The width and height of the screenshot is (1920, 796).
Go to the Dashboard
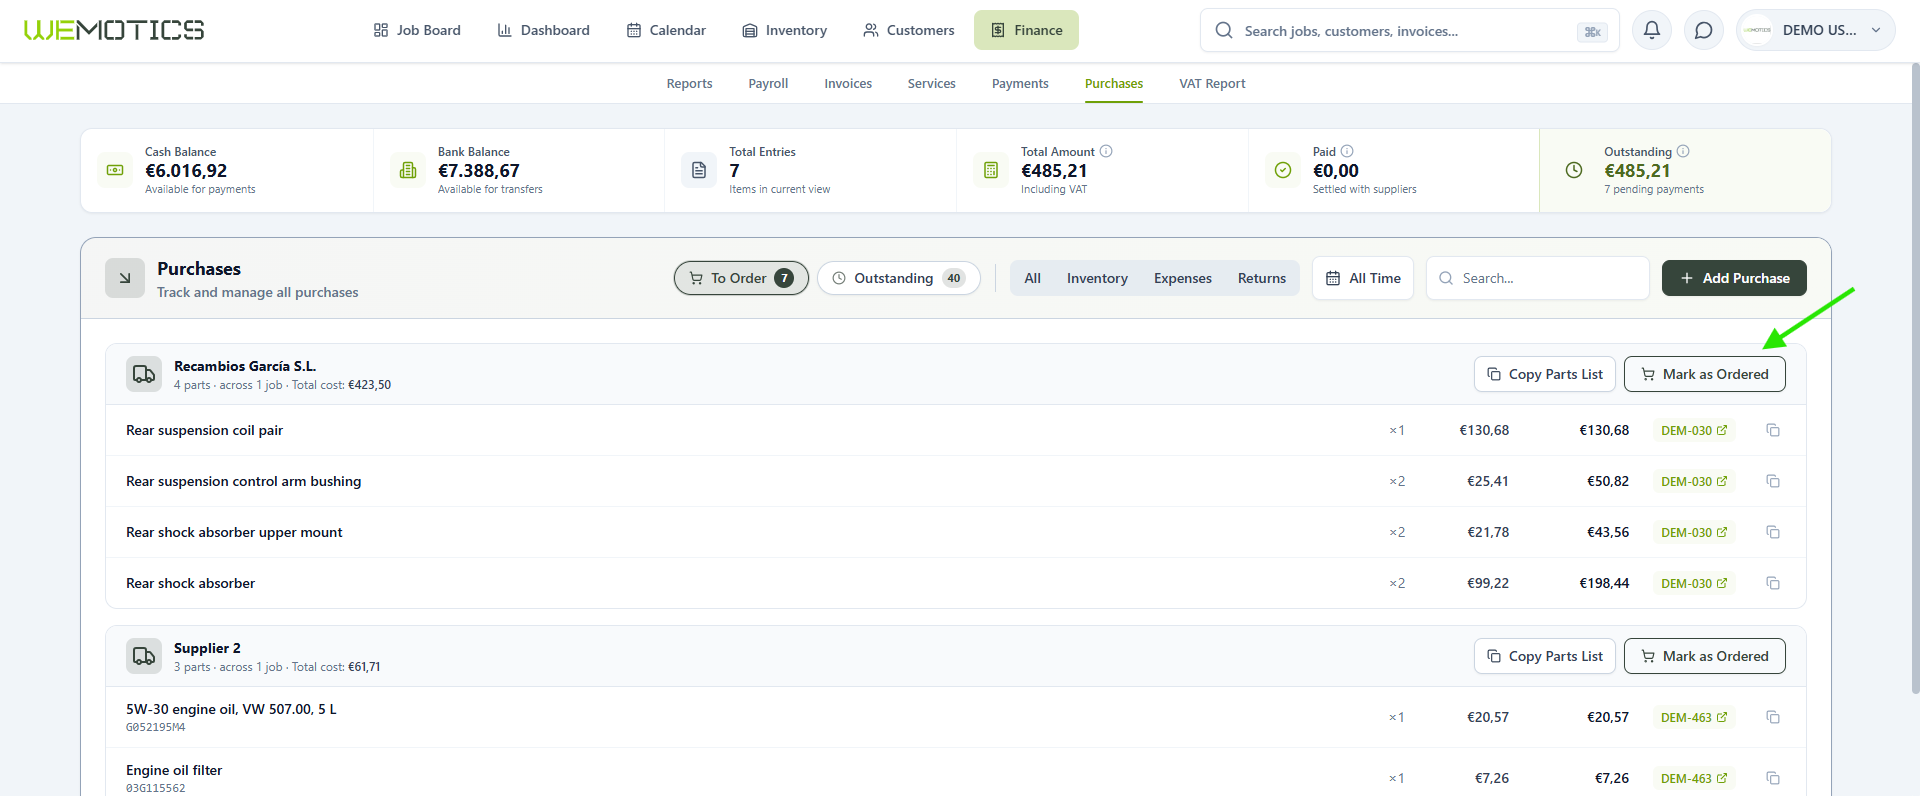[544, 30]
